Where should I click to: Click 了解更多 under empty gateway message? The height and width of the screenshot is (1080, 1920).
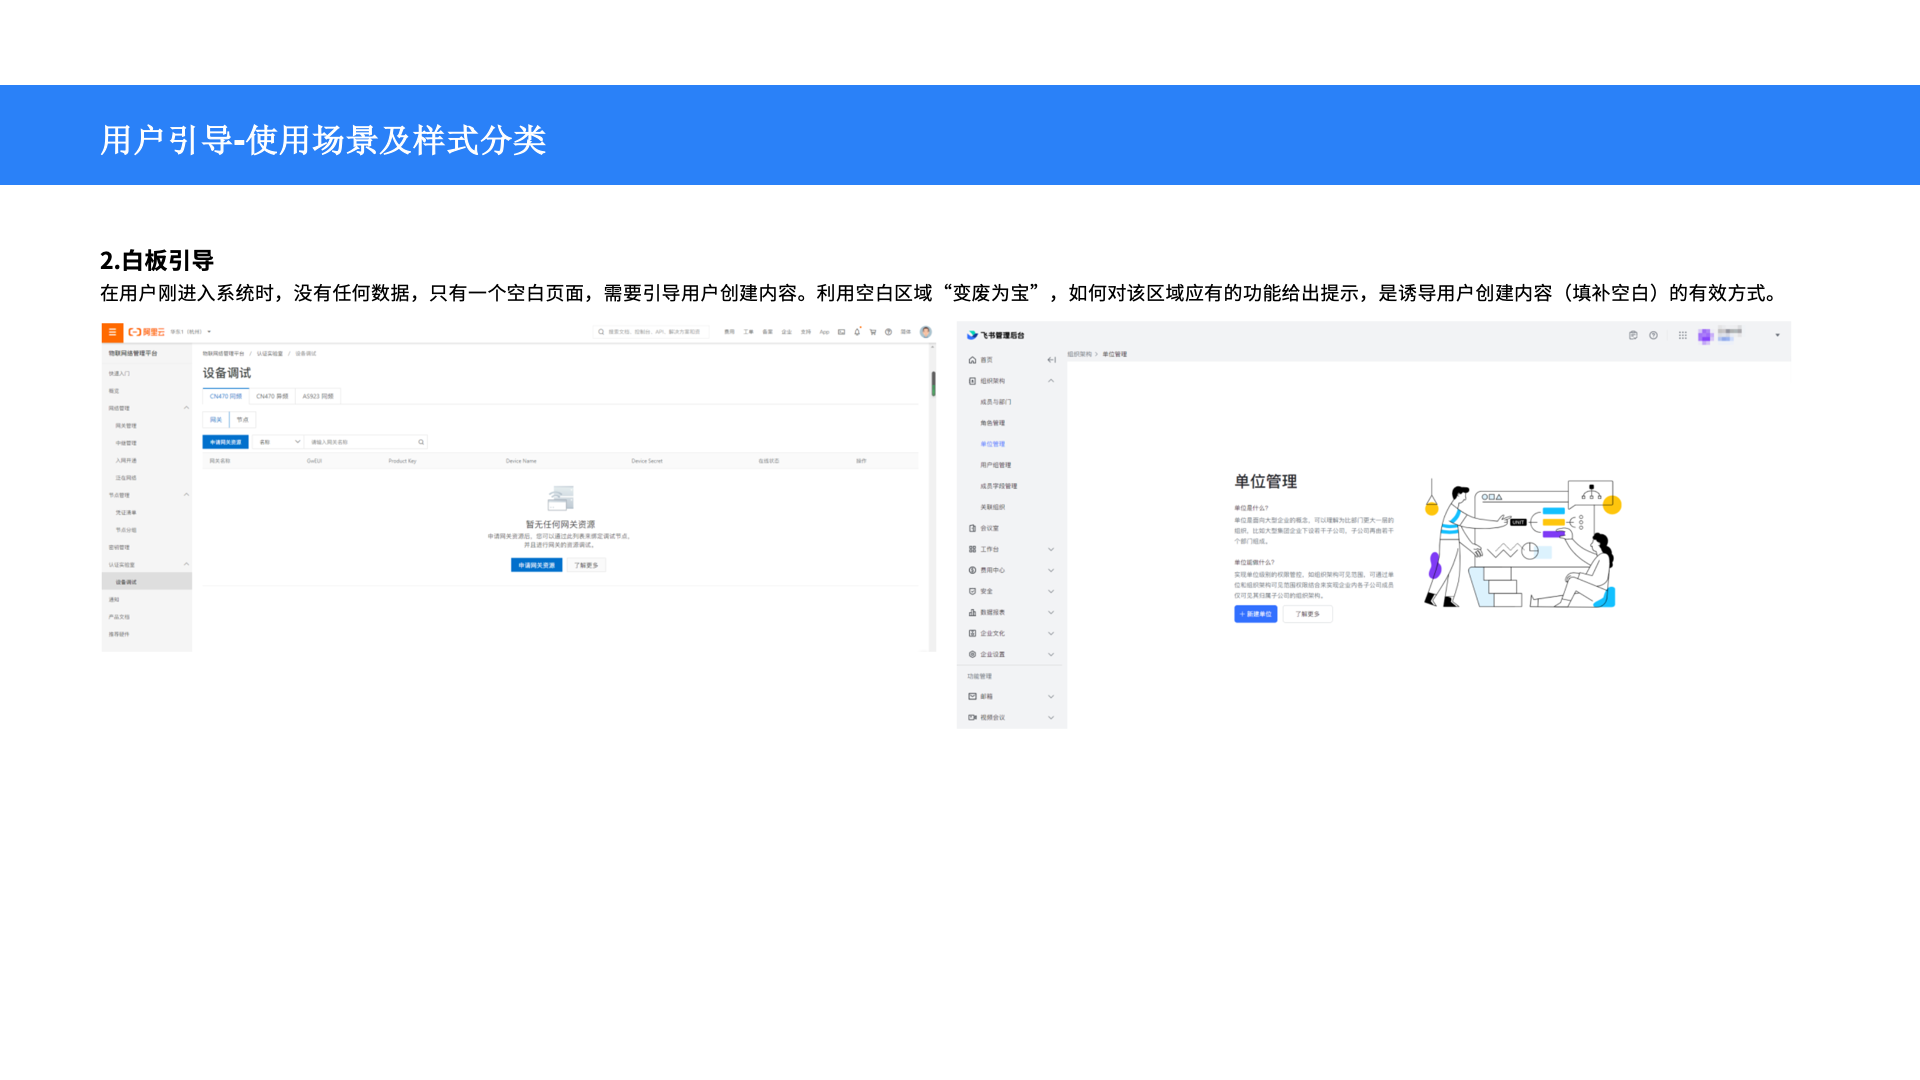point(586,566)
